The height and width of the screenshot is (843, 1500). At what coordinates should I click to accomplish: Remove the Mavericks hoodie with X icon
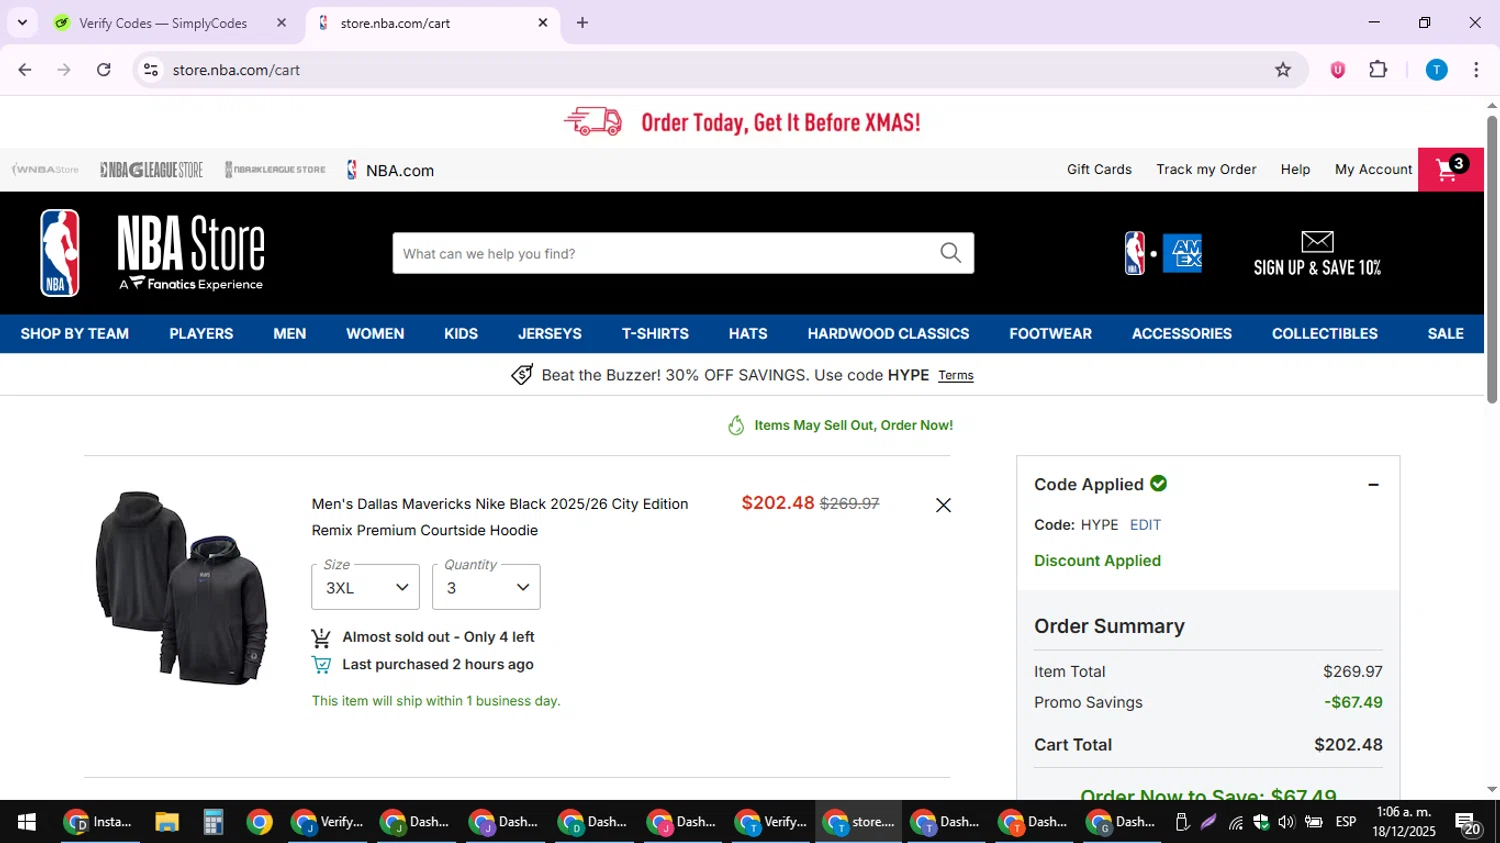943,505
